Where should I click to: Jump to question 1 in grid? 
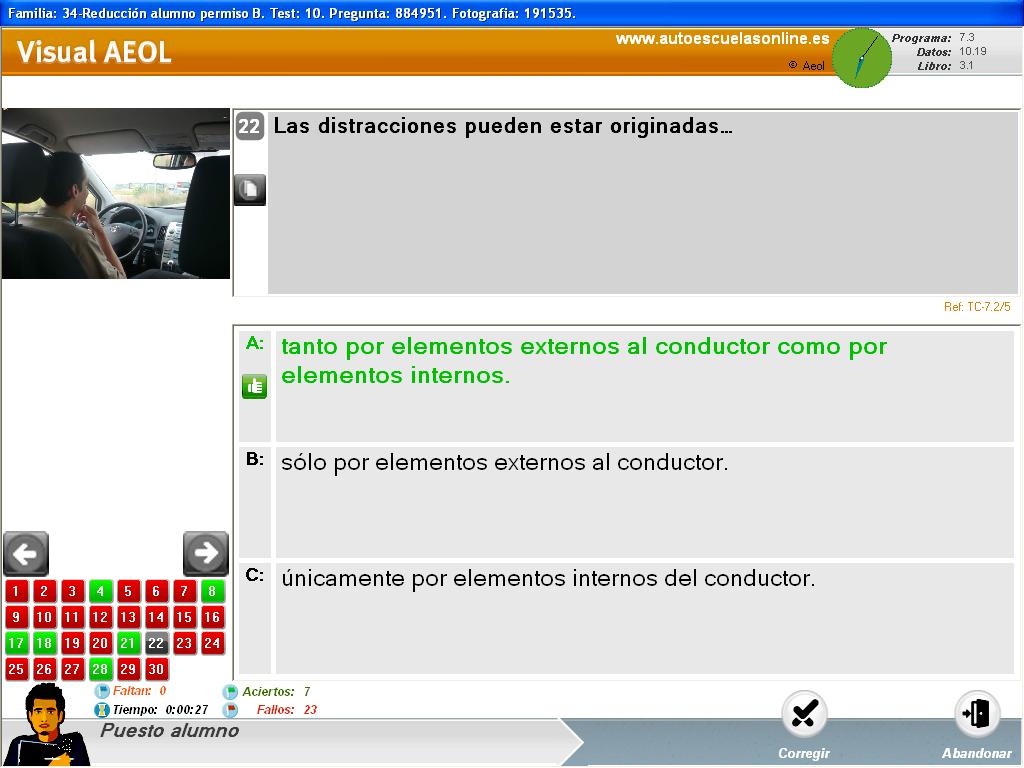point(16,591)
